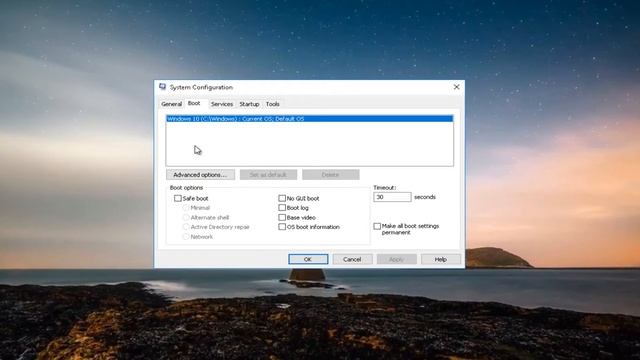Select the Windows 10 boot entry
The image size is (640, 360).
[x=309, y=119]
